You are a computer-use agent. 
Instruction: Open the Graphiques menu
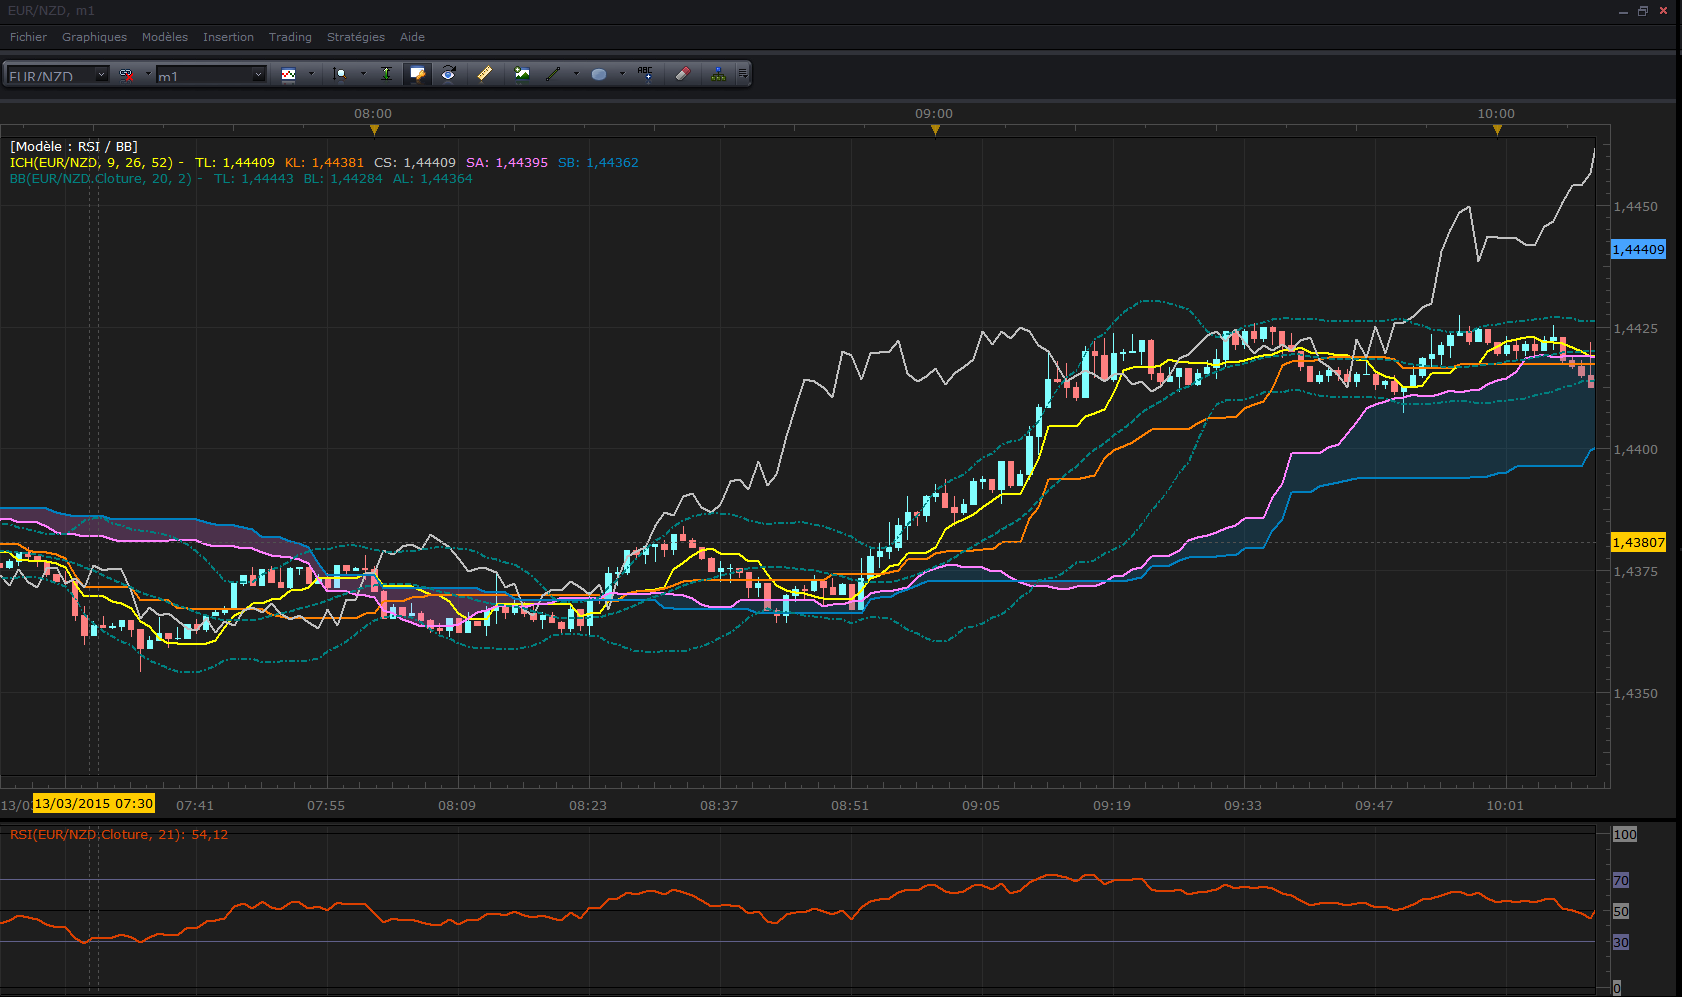pos(95,37)
